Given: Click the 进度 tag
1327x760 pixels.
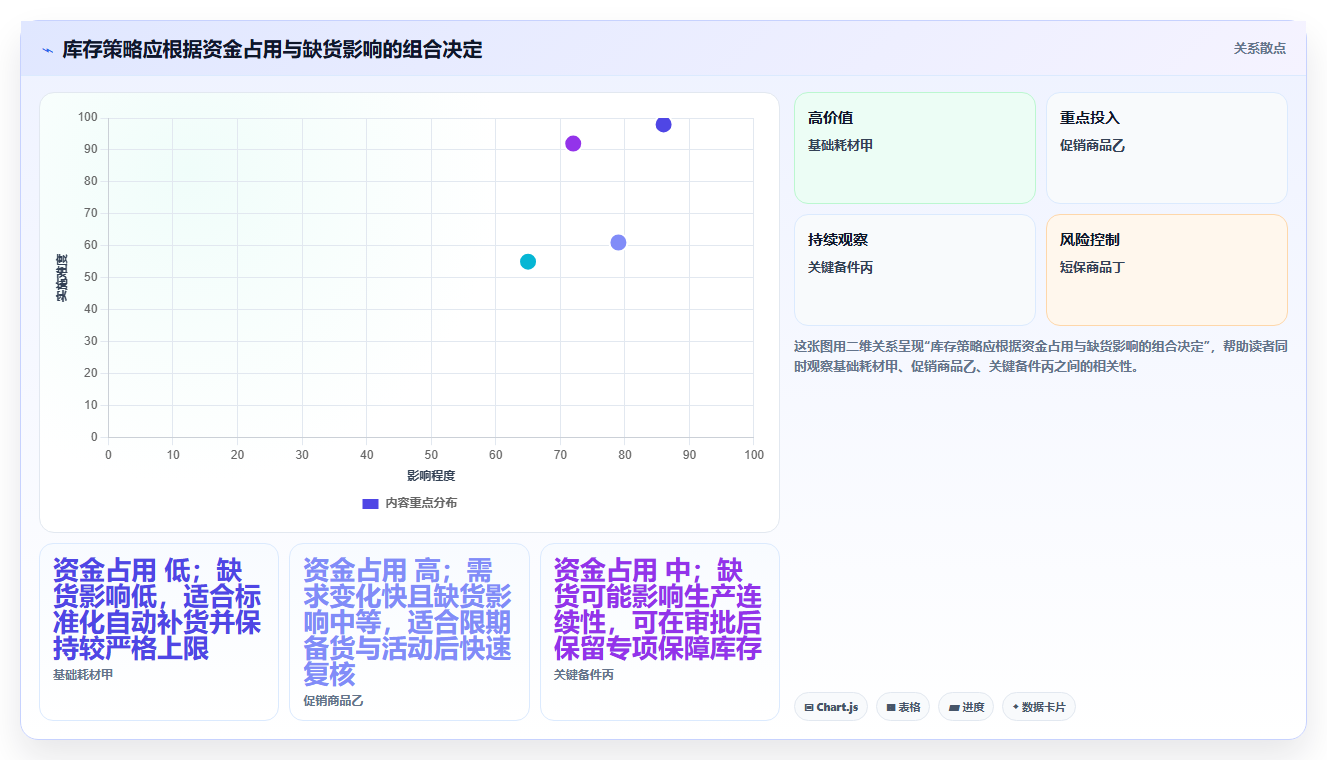Looking at the screenshot, I should [x=966, y=707].
